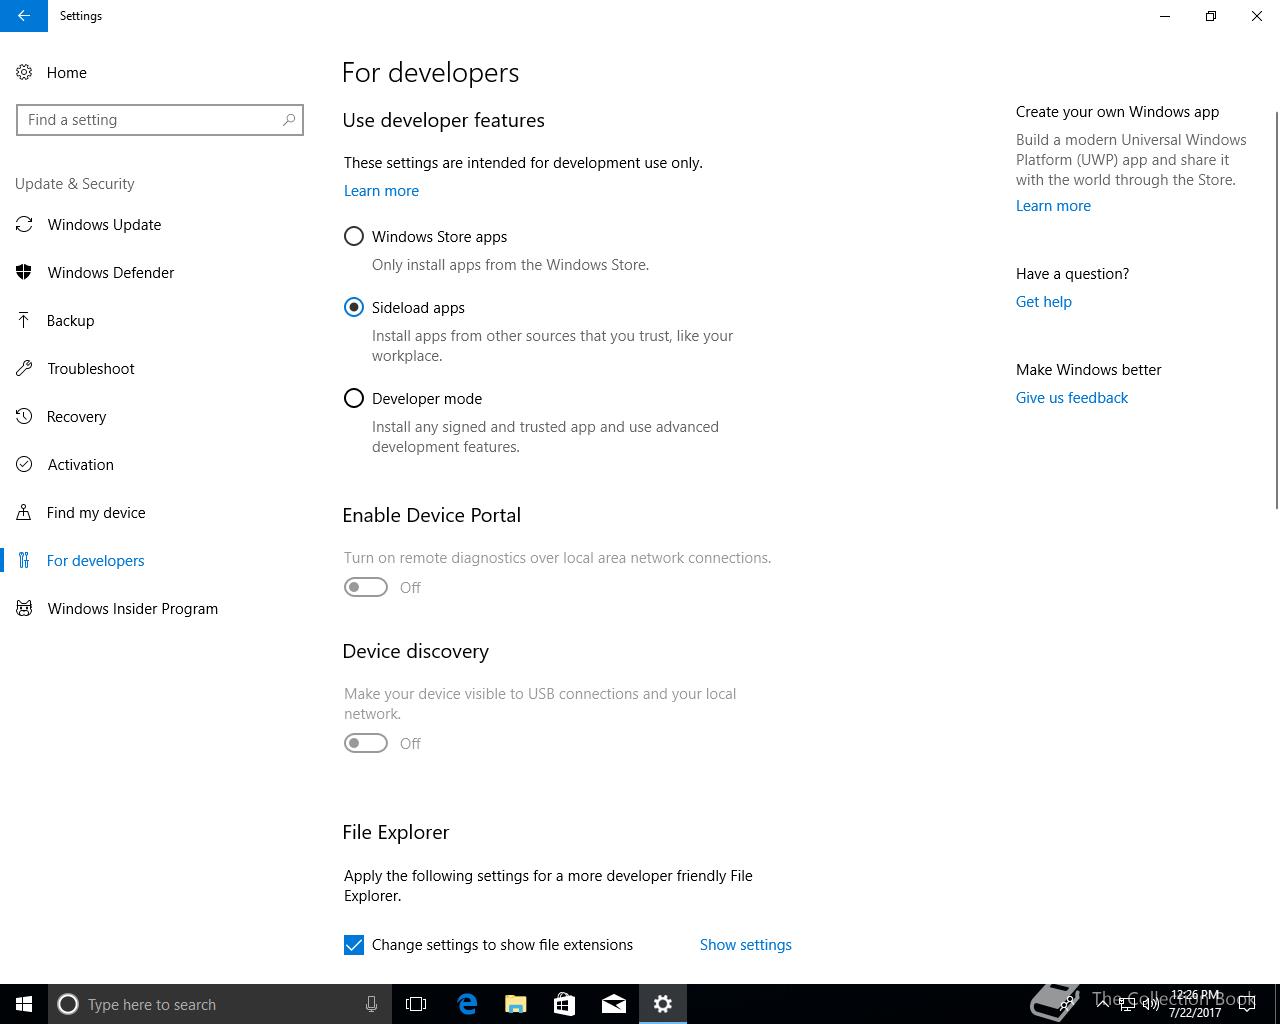Open the People icon in the system tray
The width and height of the screenshot is (1280, 1024).
[1068, 1004]
